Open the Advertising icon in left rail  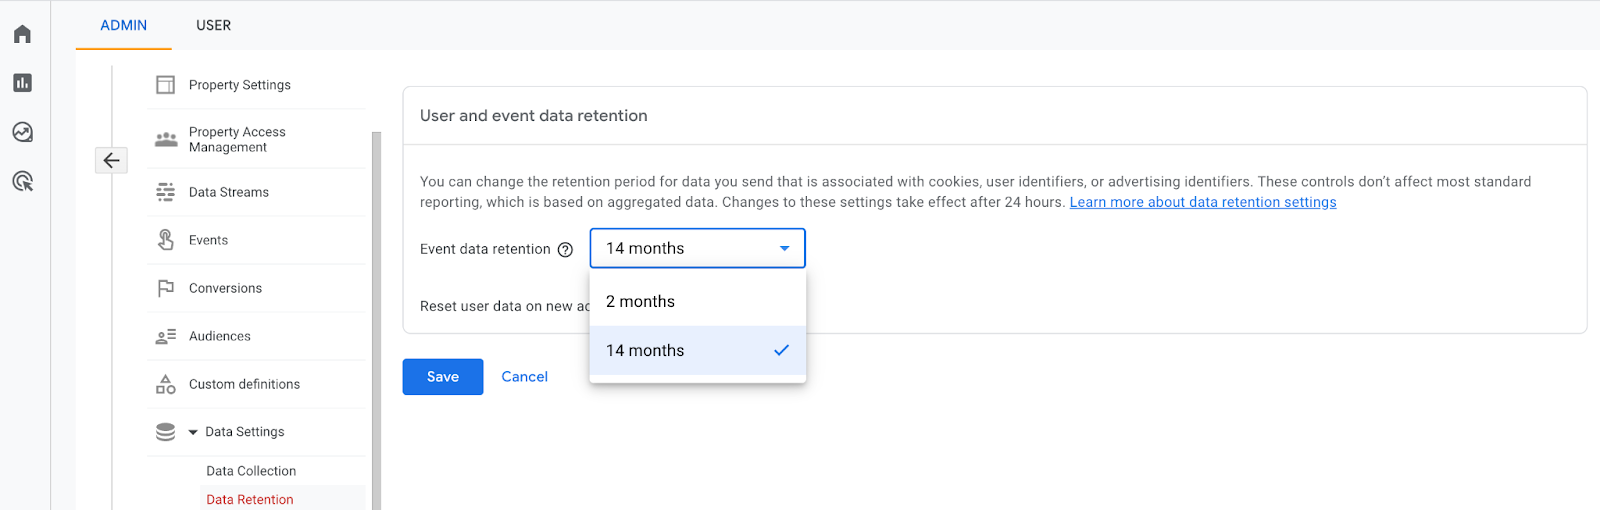[x=22, y=181]
